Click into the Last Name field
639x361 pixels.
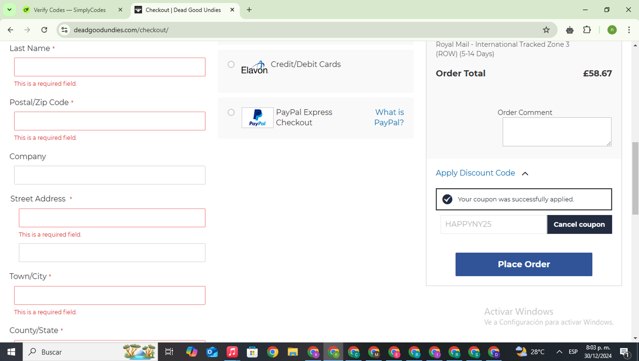coord(110,67)
